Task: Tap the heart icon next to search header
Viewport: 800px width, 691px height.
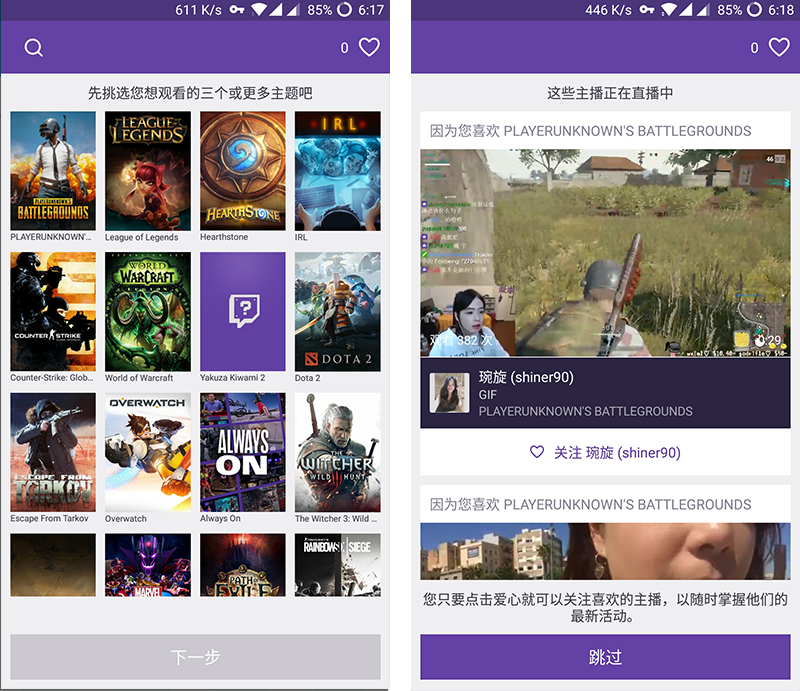Action: click(x=369, y=47)
